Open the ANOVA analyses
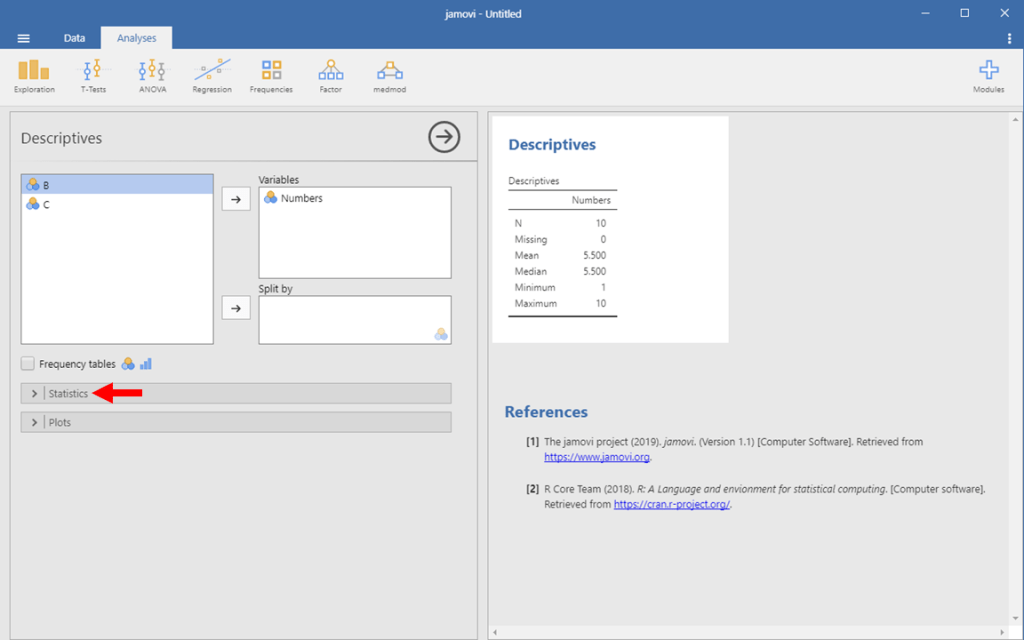 151,75
